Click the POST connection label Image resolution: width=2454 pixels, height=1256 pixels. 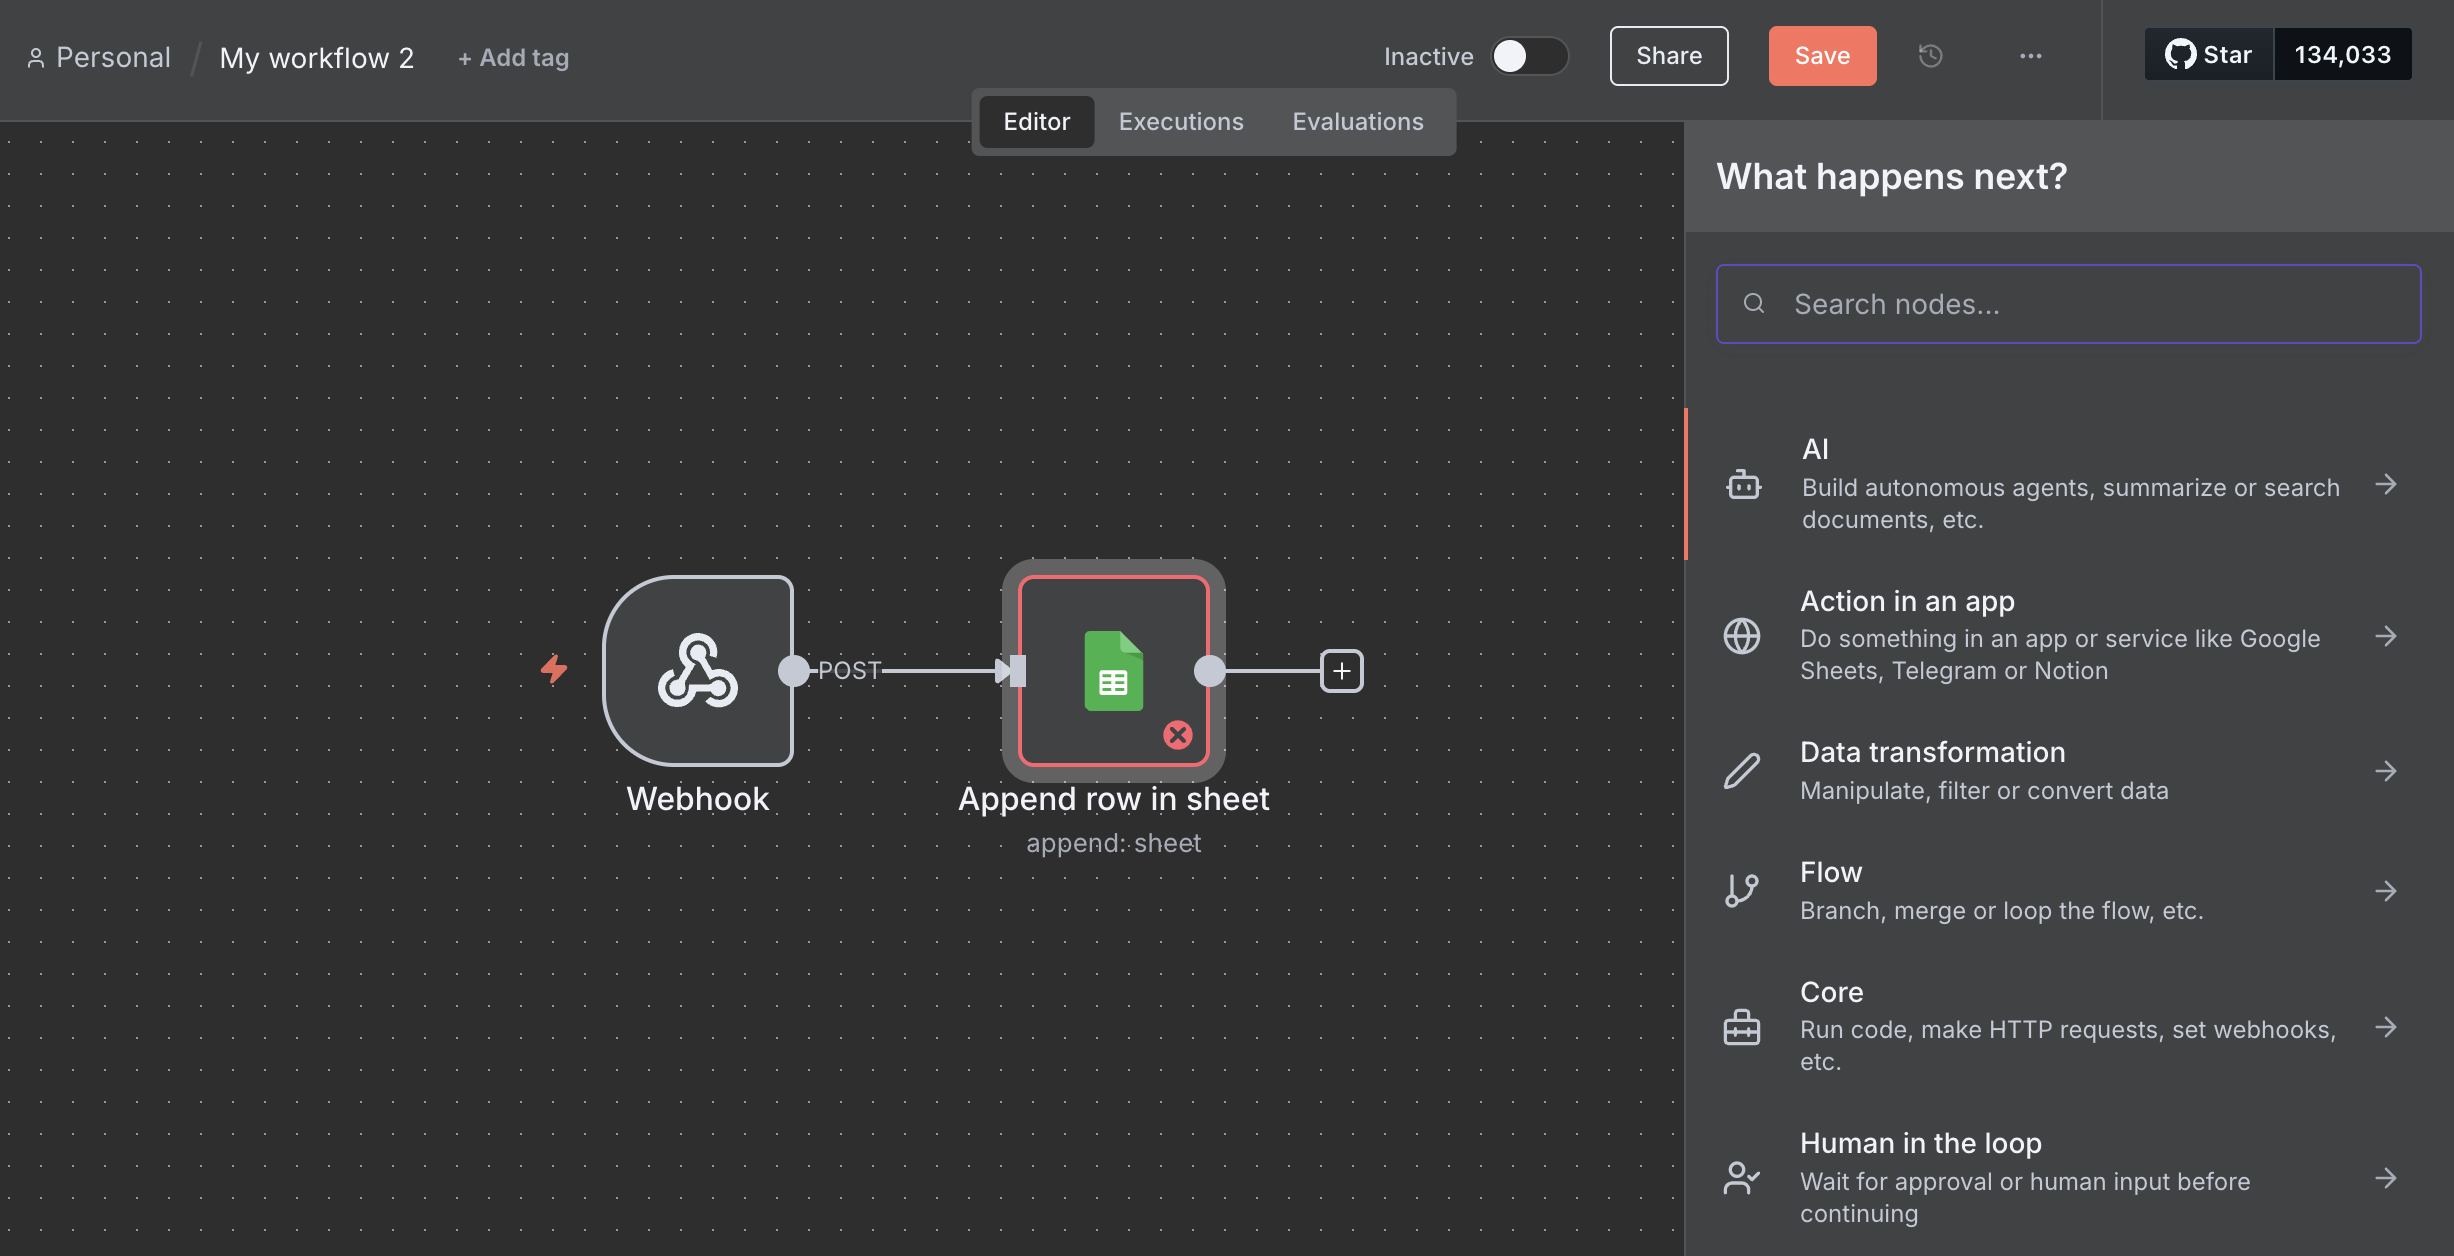pos(849,671)
